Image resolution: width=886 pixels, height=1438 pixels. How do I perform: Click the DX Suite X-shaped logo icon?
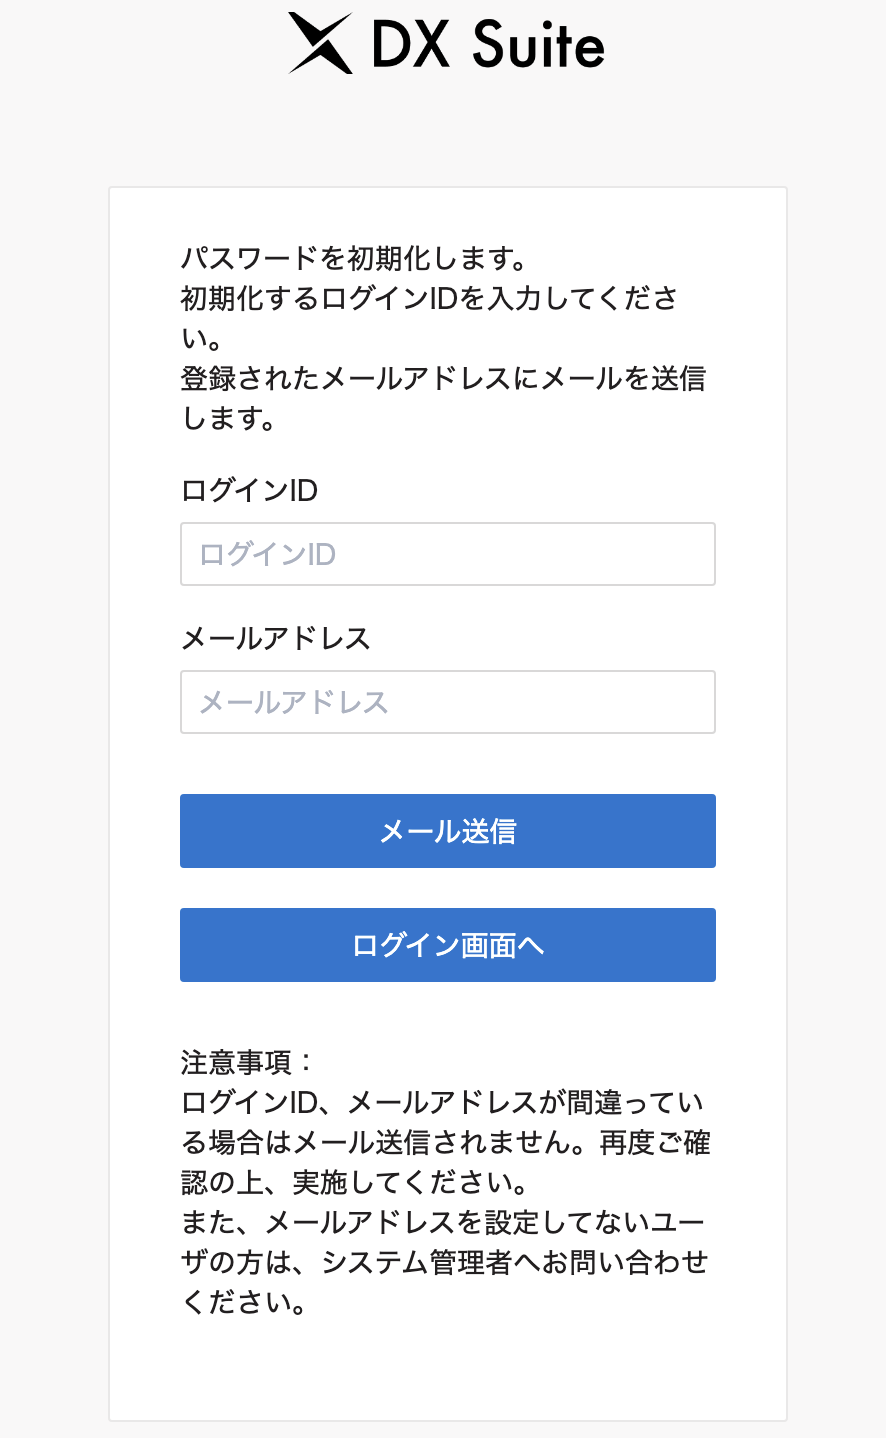point(321,44)
